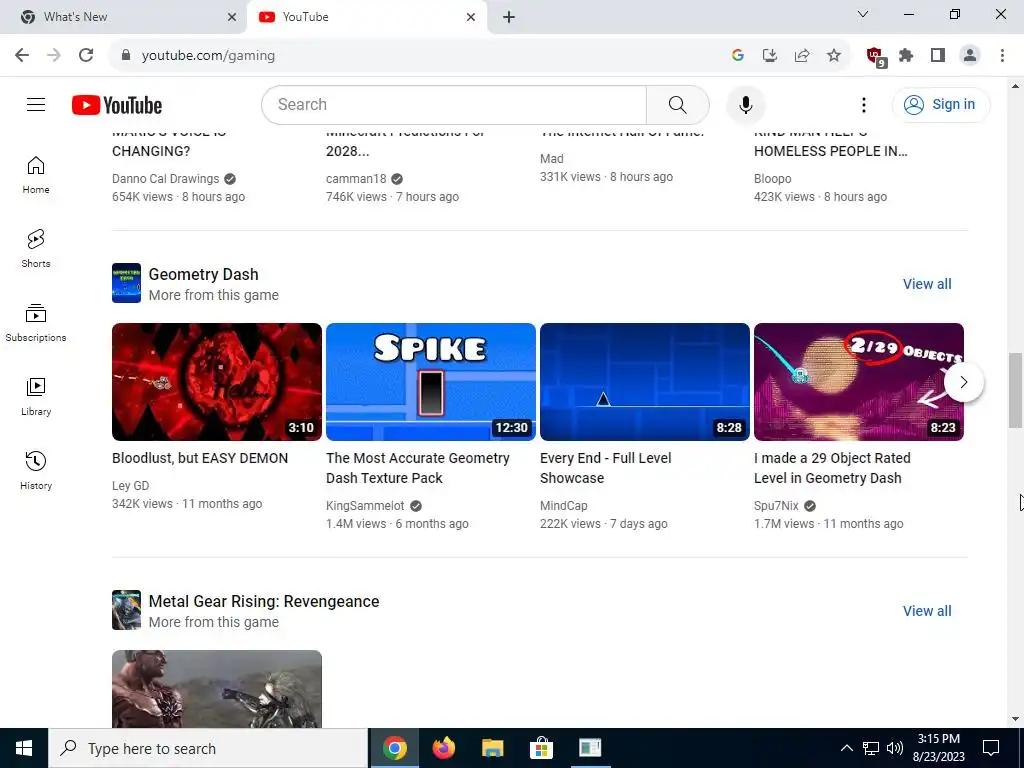Click the site lock icon
1024x768 pixels.
[x=126, y=55]
